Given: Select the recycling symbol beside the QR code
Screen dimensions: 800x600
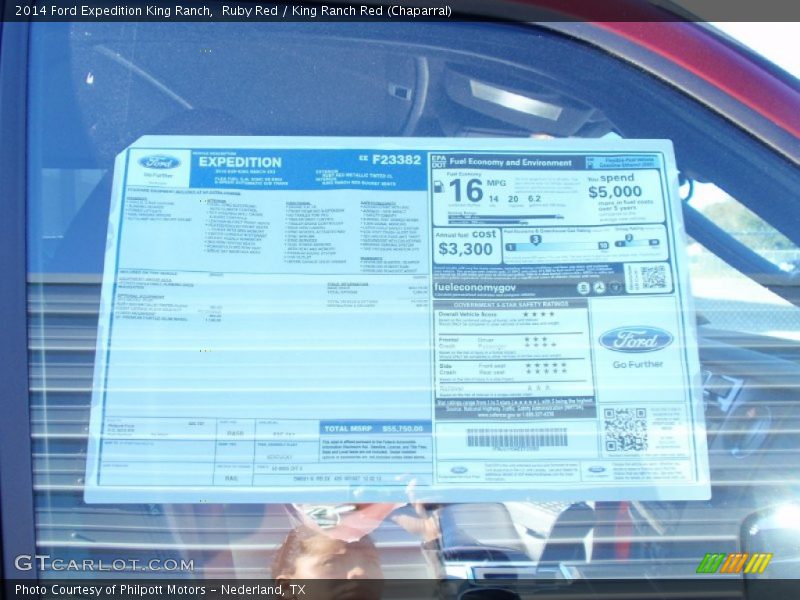Looking at the screenshot, I should click(600, 288).
